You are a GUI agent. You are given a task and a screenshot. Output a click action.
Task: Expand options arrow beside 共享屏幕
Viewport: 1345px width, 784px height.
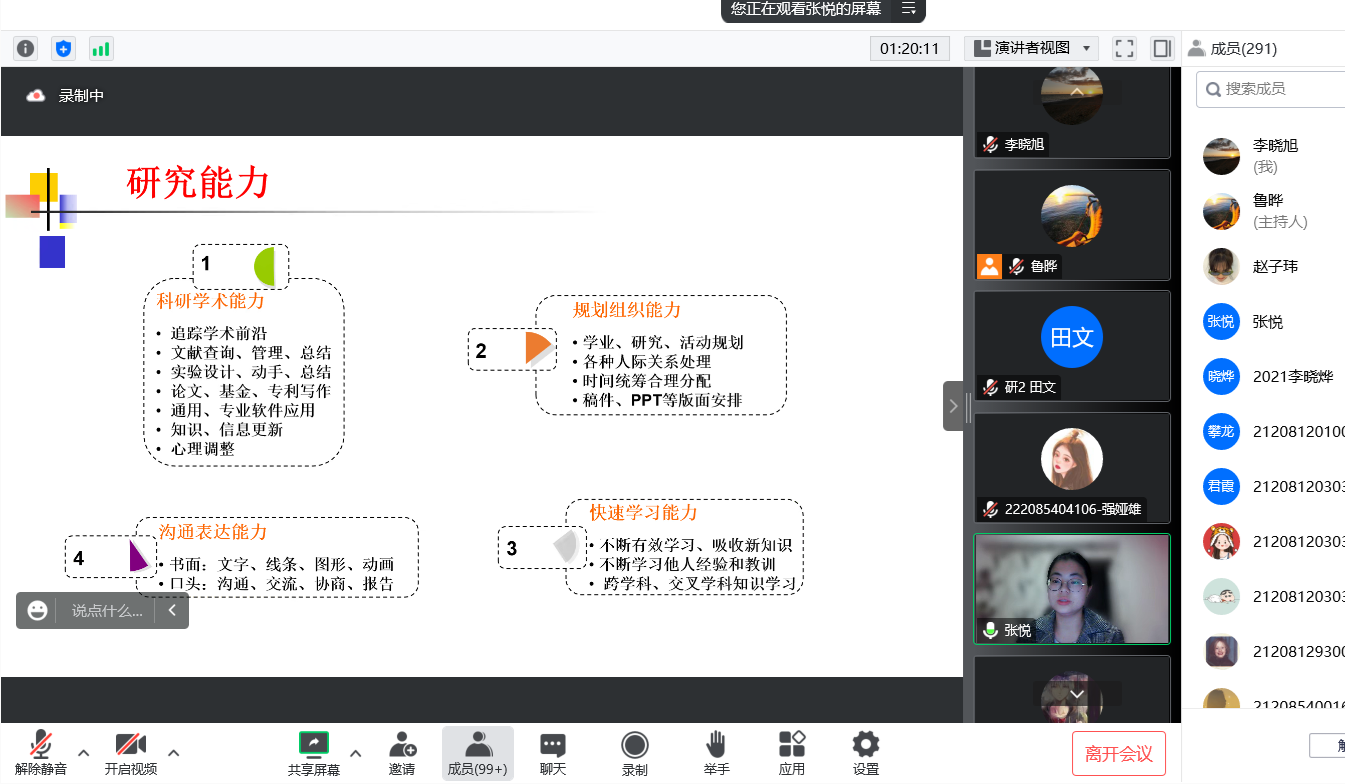[355, 752]
